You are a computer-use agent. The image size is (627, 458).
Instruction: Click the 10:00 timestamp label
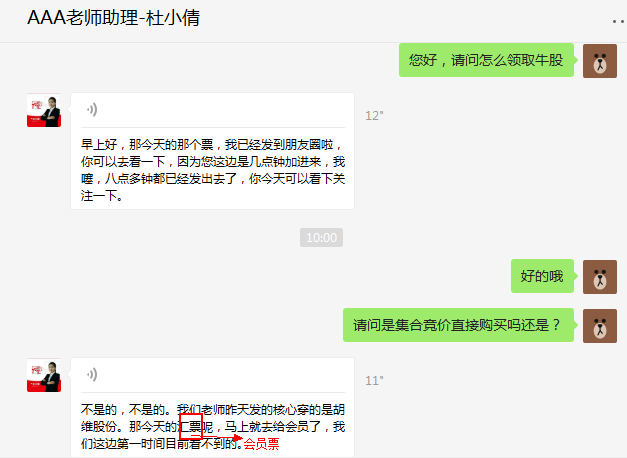click(x=321, y=238)
